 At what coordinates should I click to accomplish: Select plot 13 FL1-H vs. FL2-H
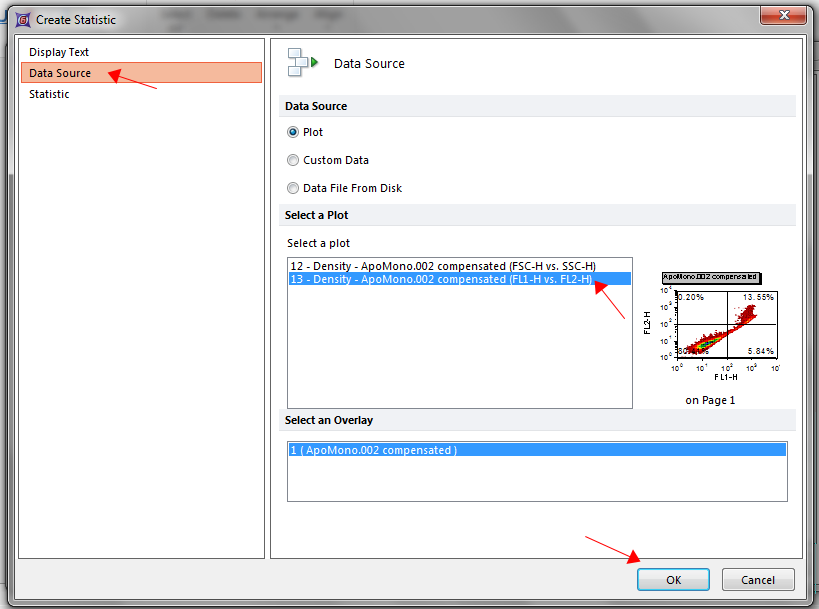pos(460,279)
